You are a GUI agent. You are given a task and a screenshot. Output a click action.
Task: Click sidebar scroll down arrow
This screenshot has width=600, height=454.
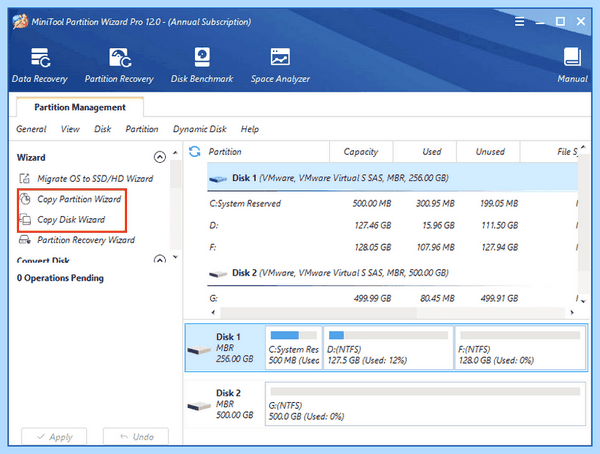(175, 257)
